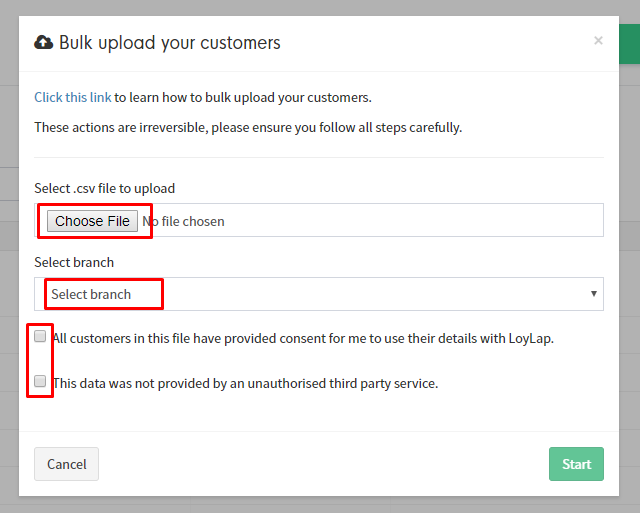Screen dimensions: 640x513
Task: Click the empty right side of the file input
Action: click(x=414, y=220)
